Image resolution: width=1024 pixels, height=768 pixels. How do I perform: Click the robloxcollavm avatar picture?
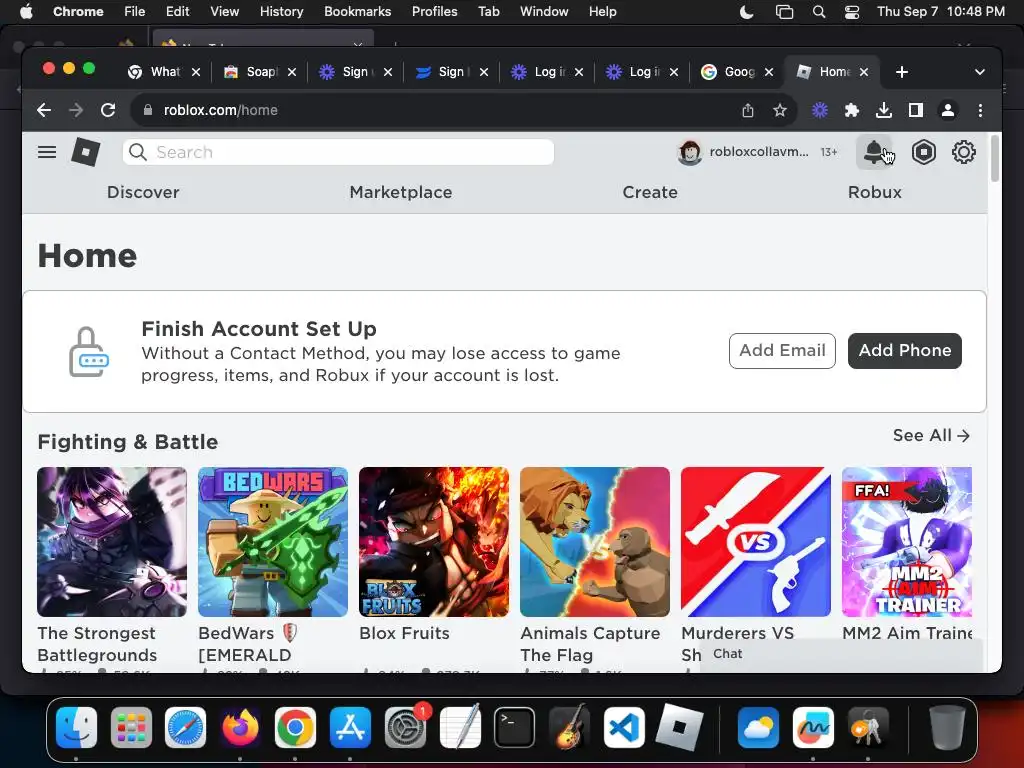pos(689,152)
